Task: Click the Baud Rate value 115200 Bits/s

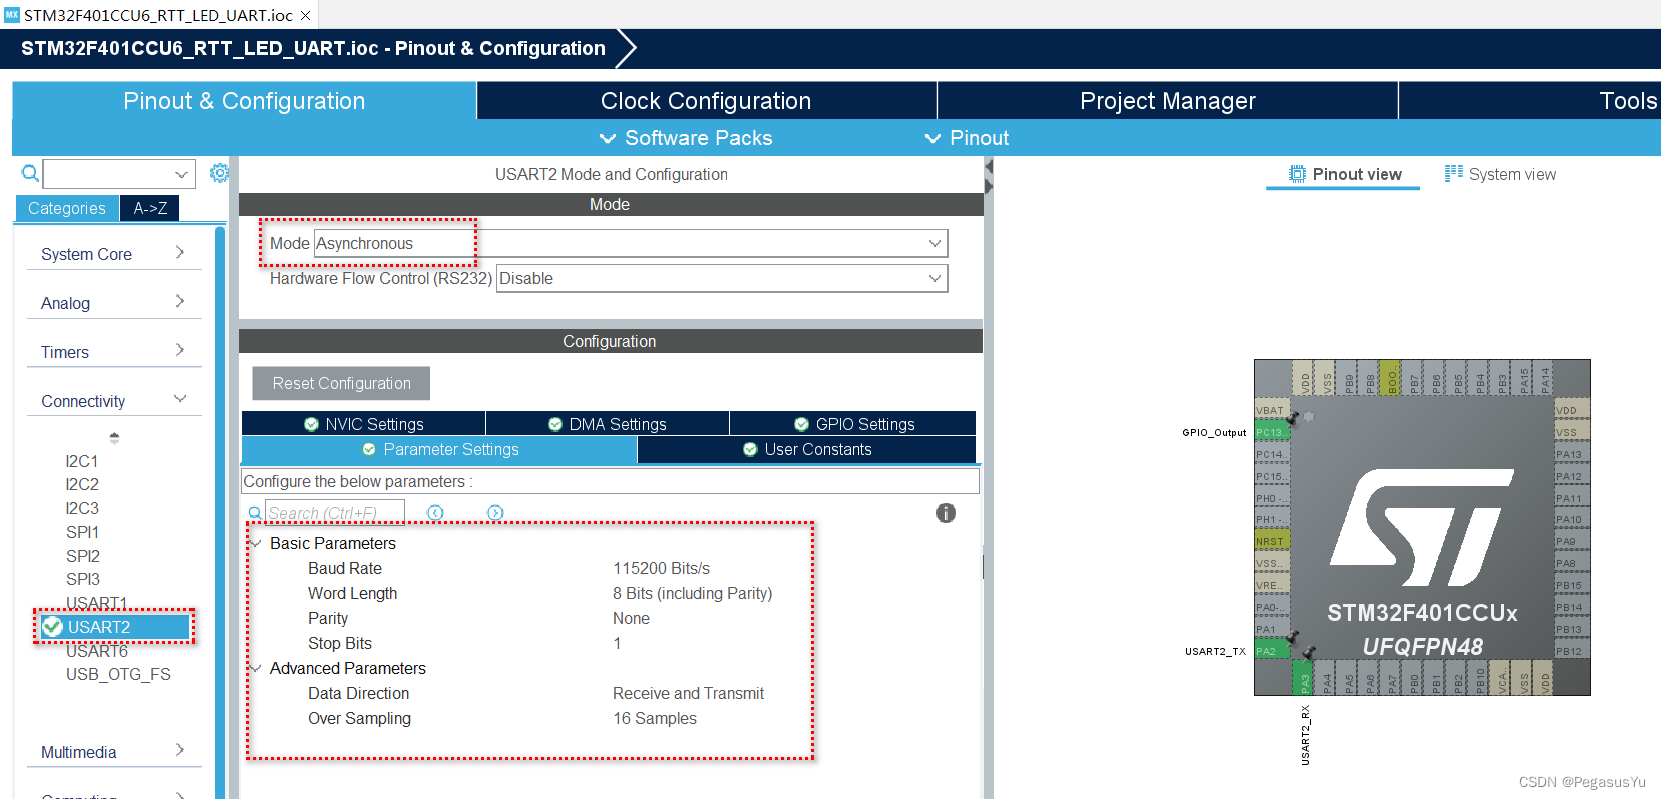Action: (661, 568)
